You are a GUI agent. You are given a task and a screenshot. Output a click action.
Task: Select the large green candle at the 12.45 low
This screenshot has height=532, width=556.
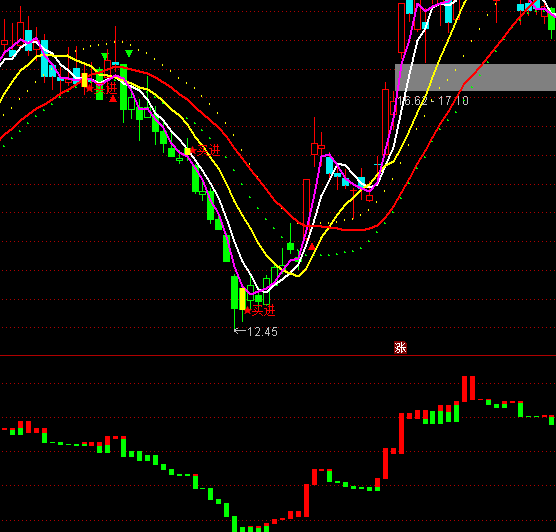[234, 293]
